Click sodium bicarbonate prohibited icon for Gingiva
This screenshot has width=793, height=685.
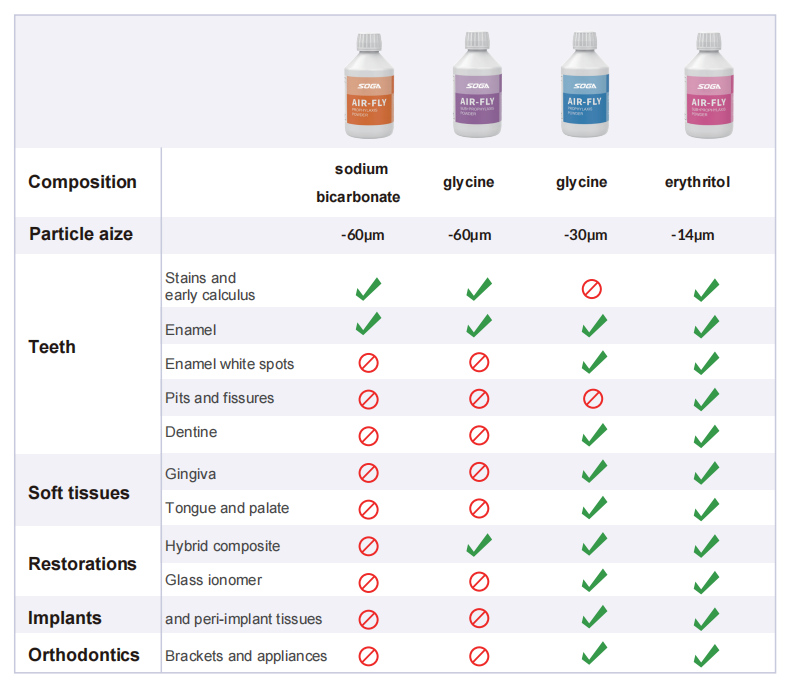click(368, 473)
